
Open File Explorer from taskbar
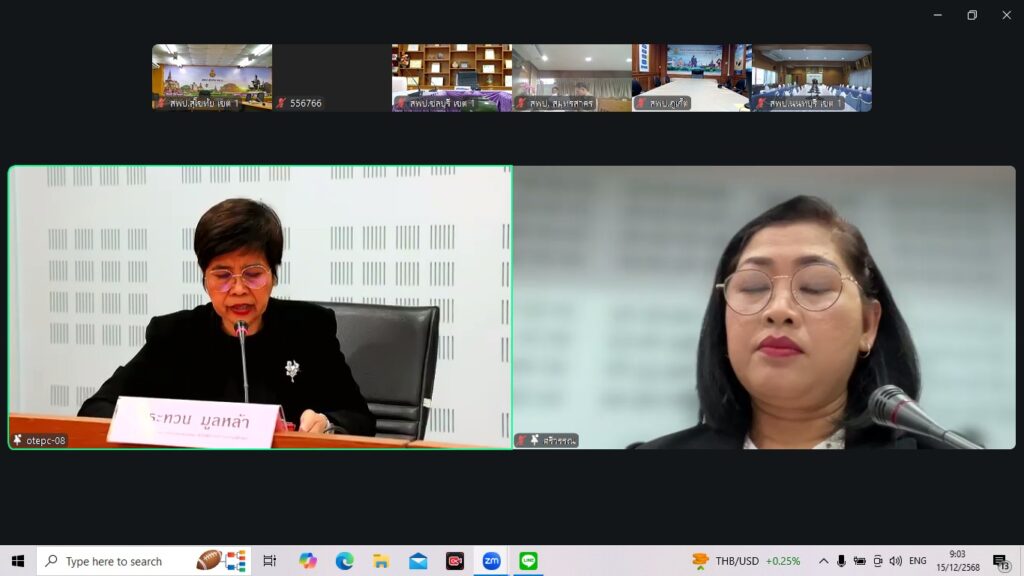click(x=381, y=561)
